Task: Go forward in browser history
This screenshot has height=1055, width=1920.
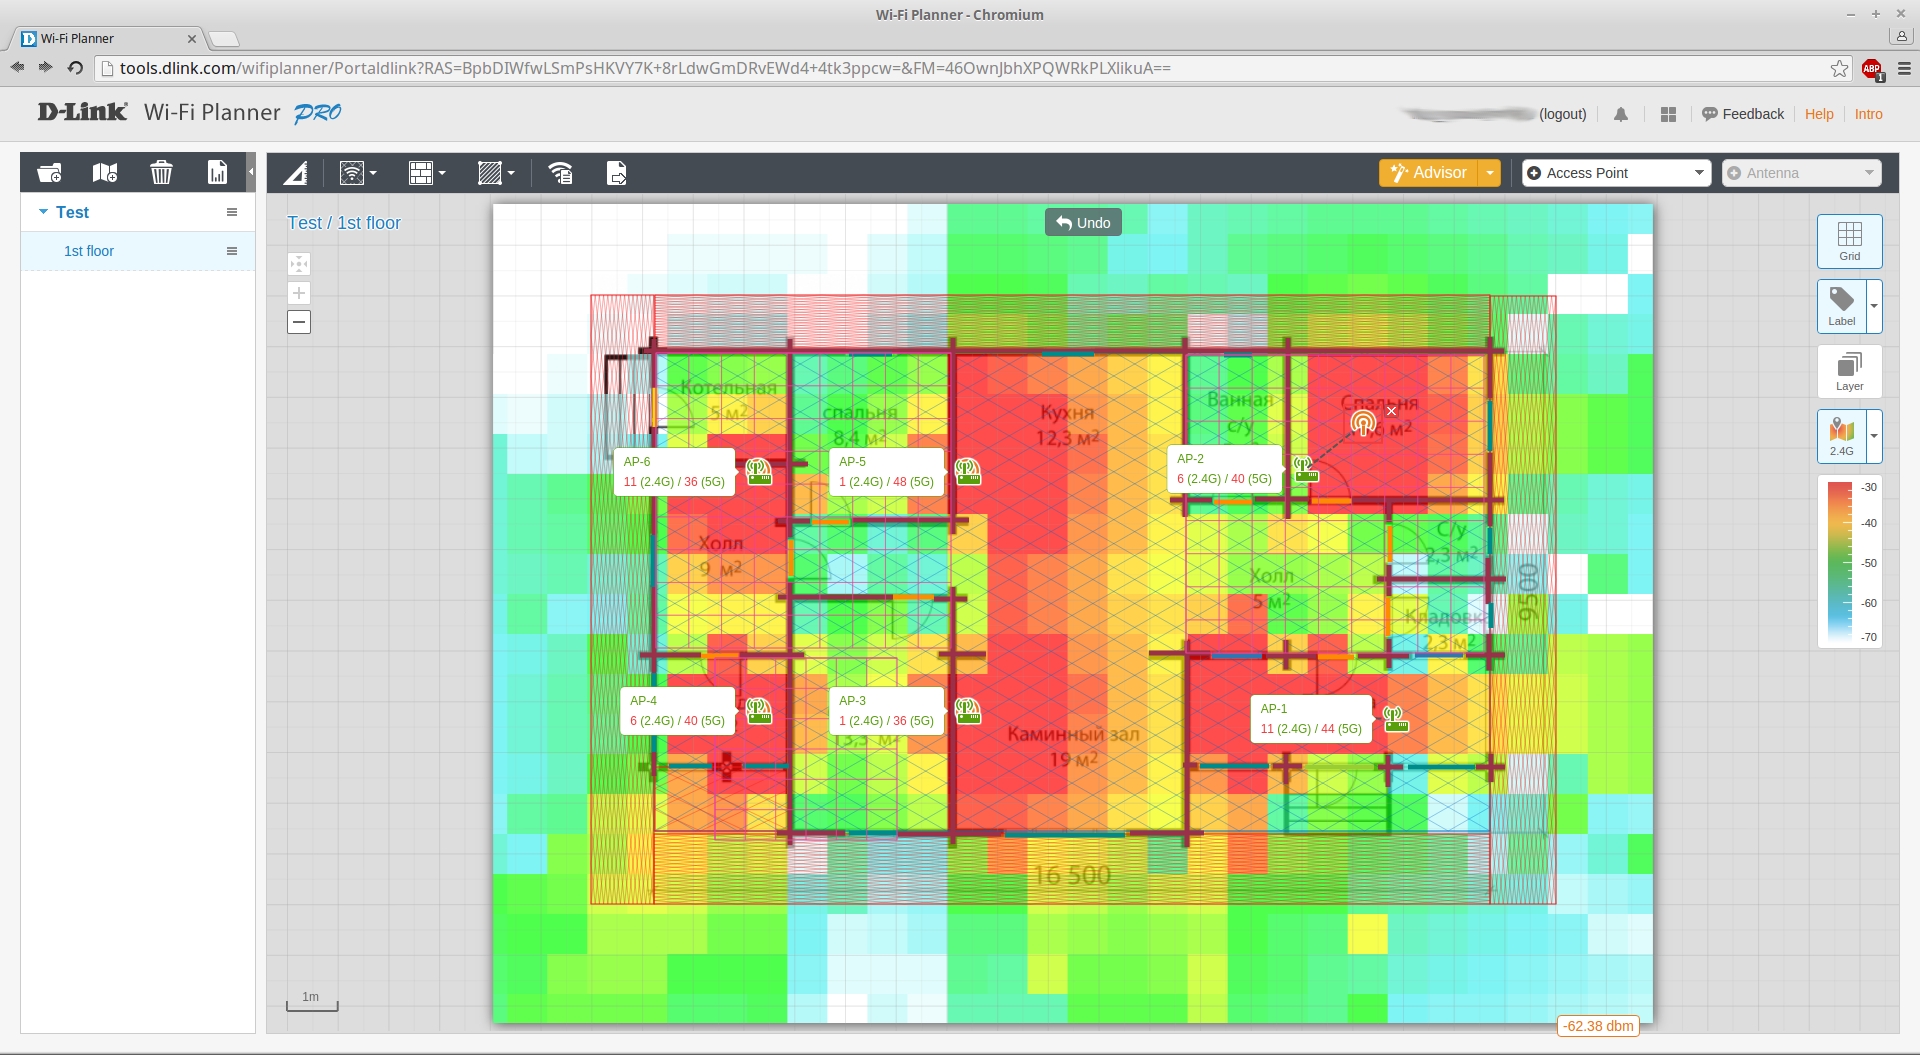Action: tap(45, 67)
